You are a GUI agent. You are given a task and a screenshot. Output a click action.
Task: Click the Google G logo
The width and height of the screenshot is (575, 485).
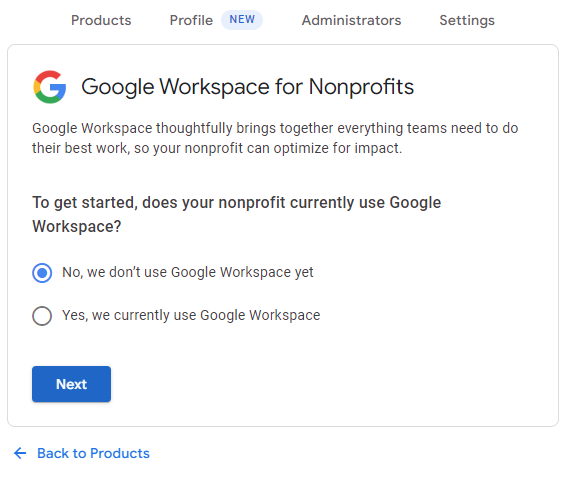(x=50, y=87)
